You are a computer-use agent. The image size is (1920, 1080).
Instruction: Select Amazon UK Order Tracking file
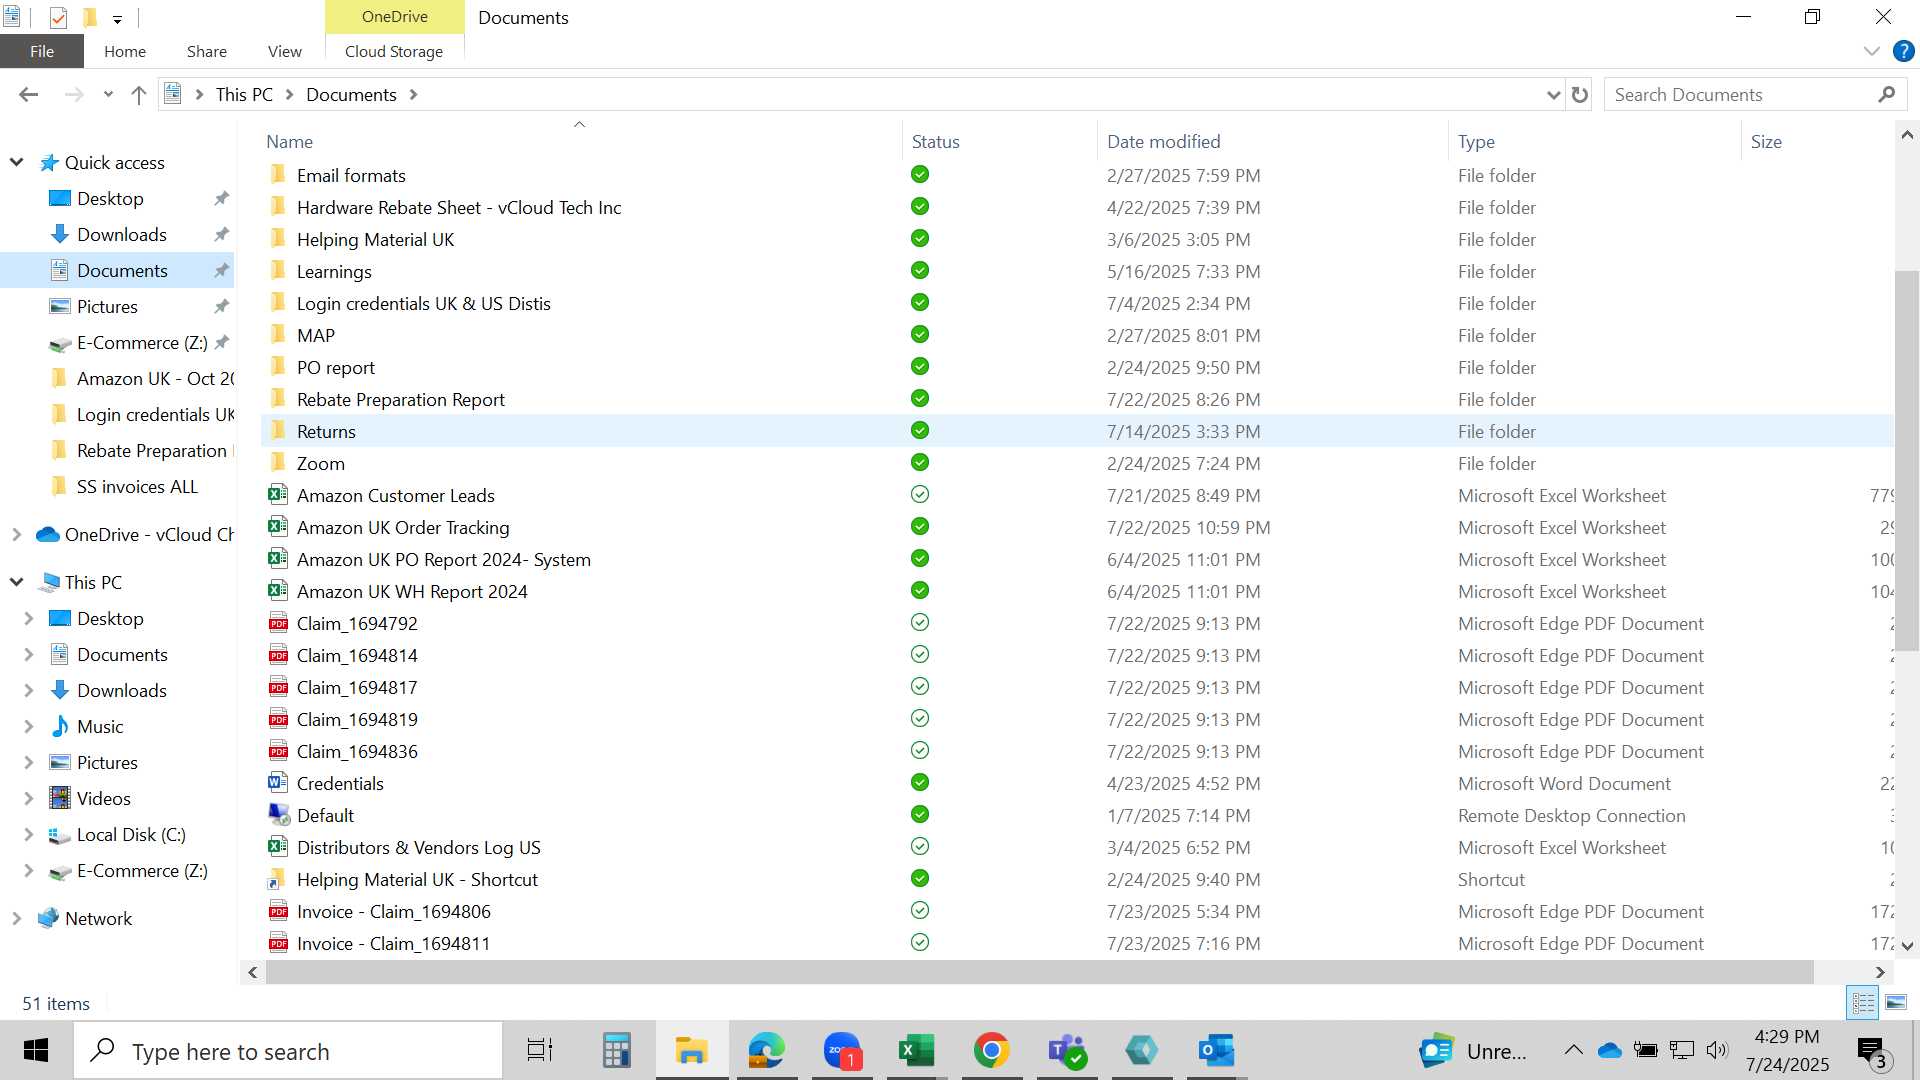pos(403,527)
